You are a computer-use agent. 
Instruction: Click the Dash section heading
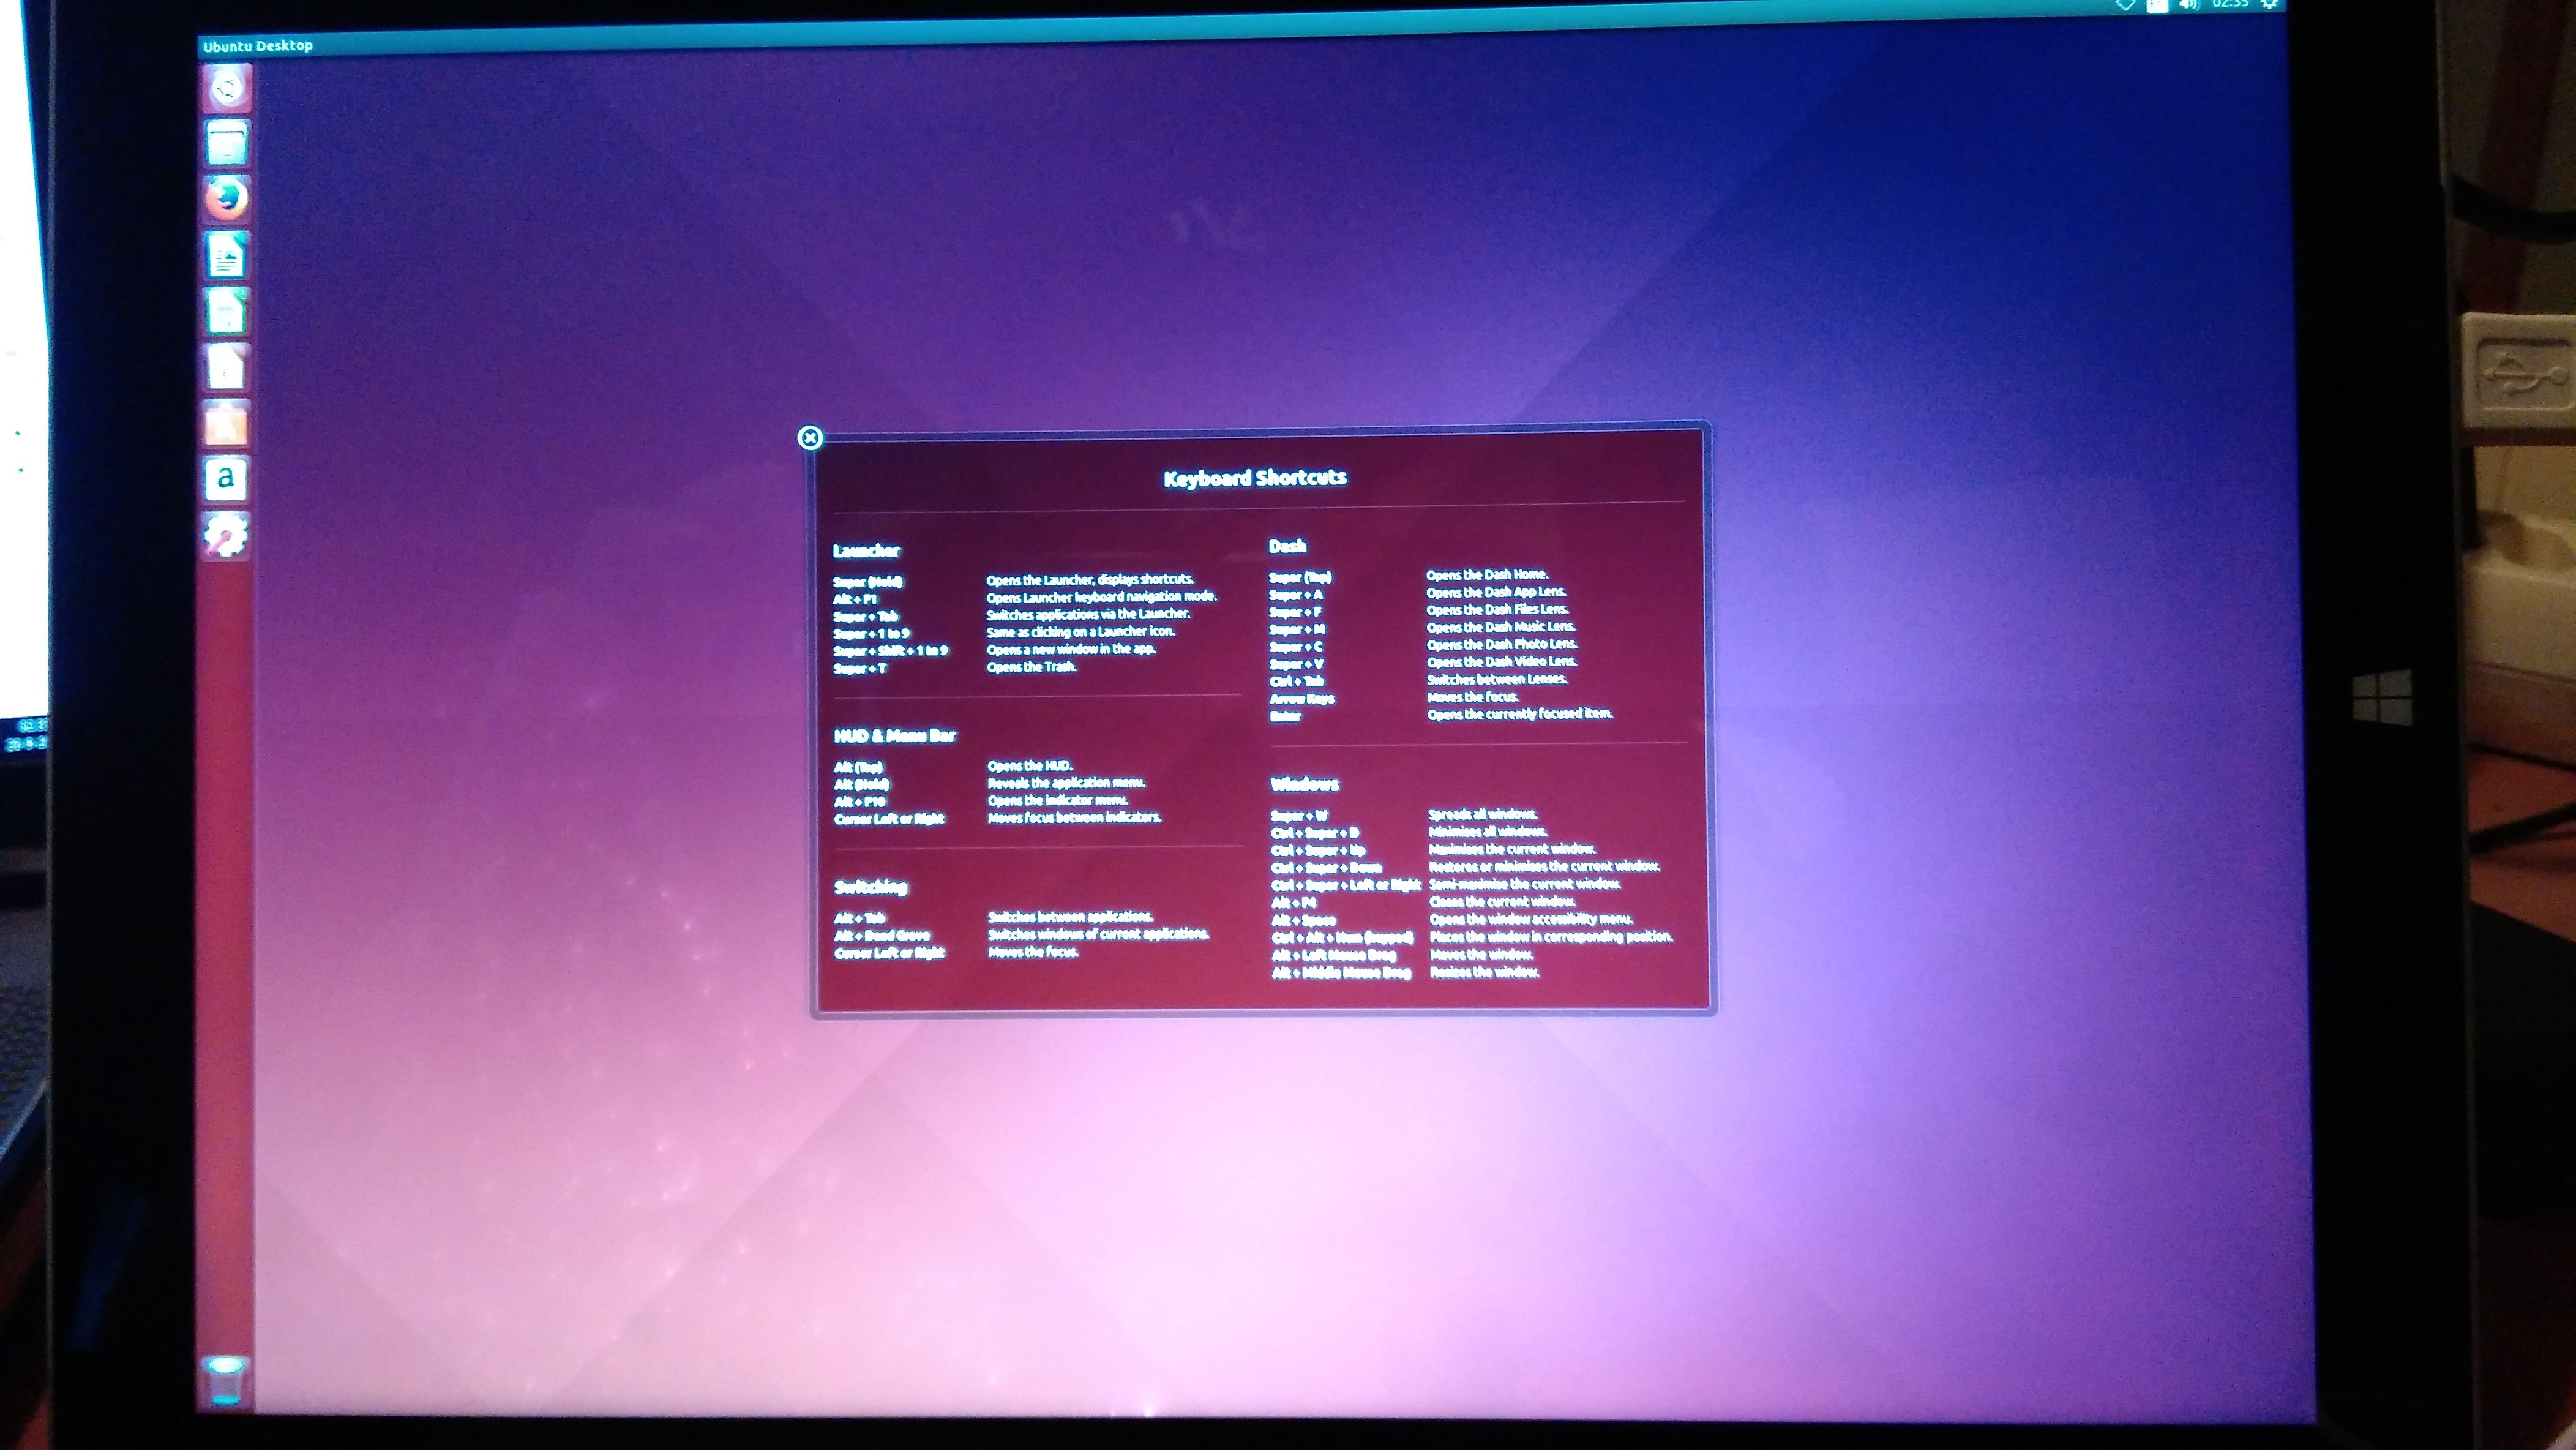point(1287,546)
